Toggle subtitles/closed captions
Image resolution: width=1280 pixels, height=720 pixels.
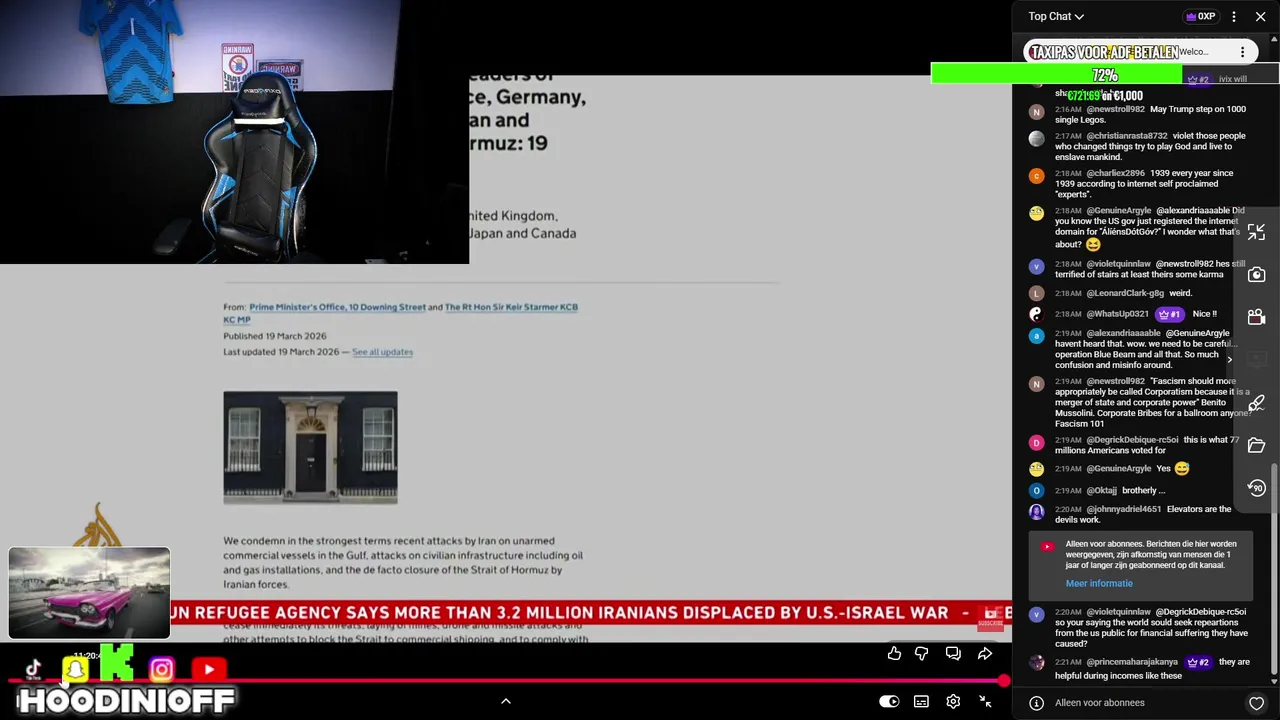tap(921, 701)
